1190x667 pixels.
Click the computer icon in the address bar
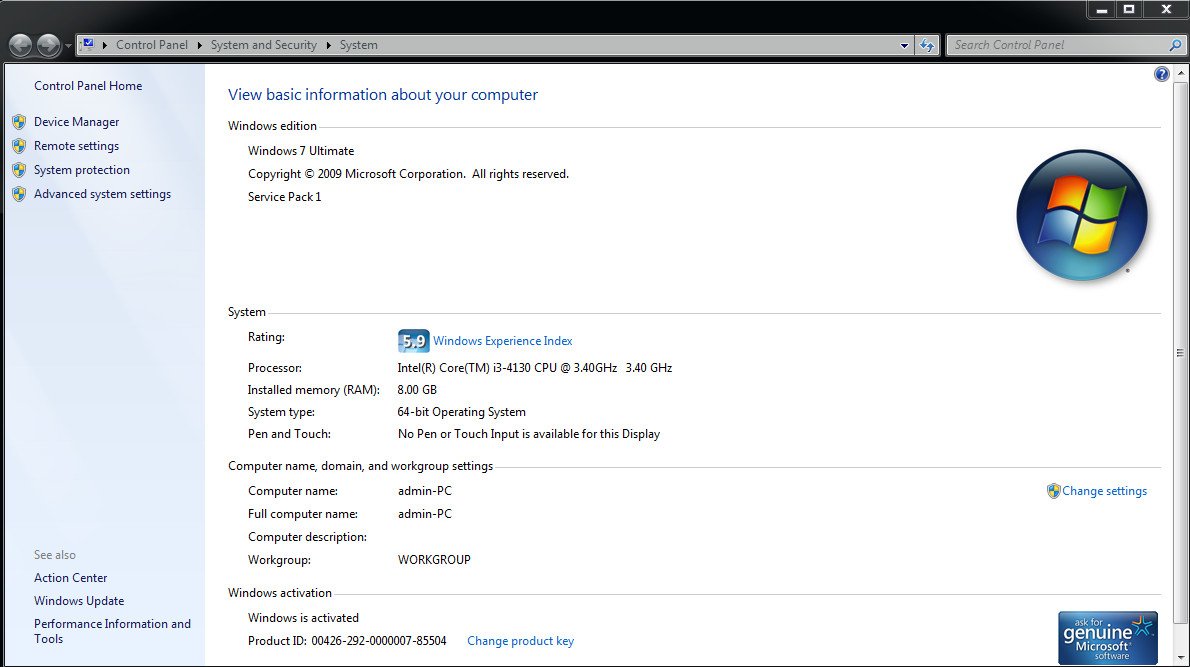pos(88,45)
